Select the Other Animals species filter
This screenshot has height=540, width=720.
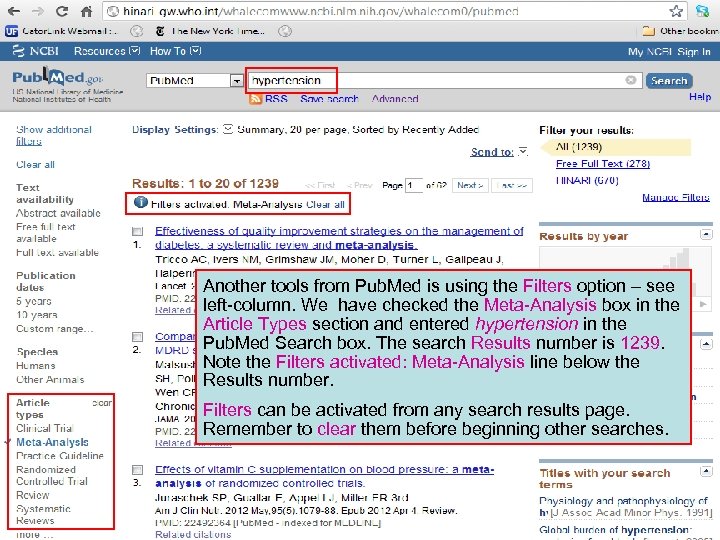(x=50, y=379)
